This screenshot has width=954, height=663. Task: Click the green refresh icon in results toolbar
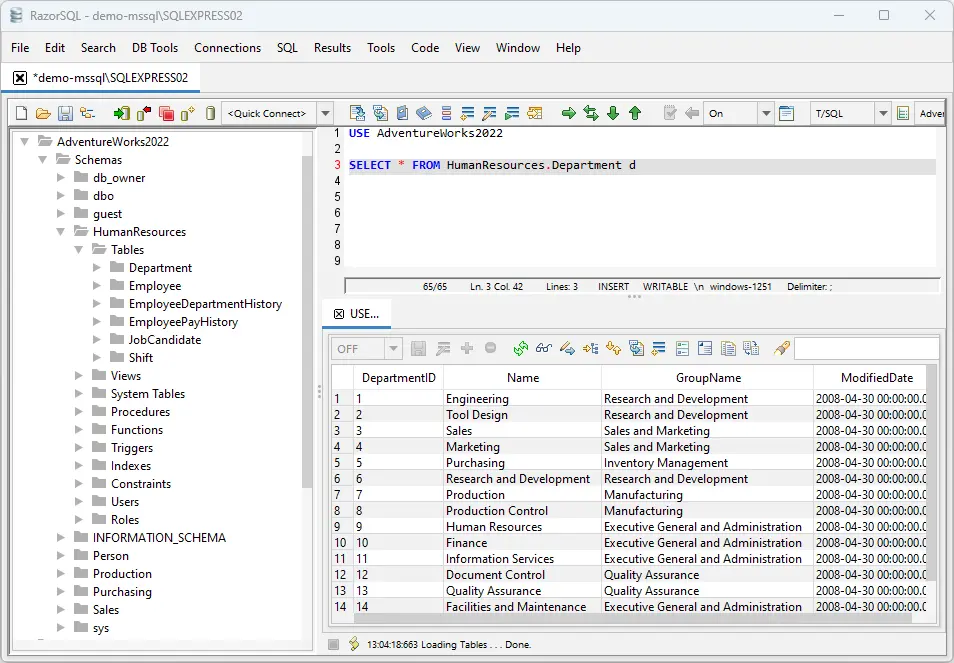521,349
